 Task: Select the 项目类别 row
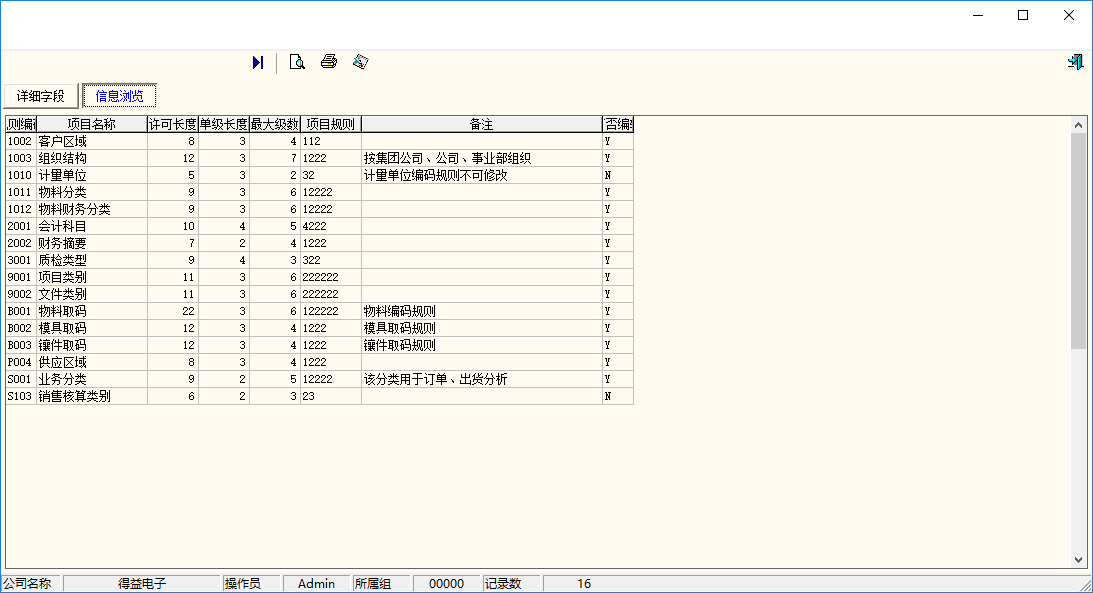coord(319,277)
